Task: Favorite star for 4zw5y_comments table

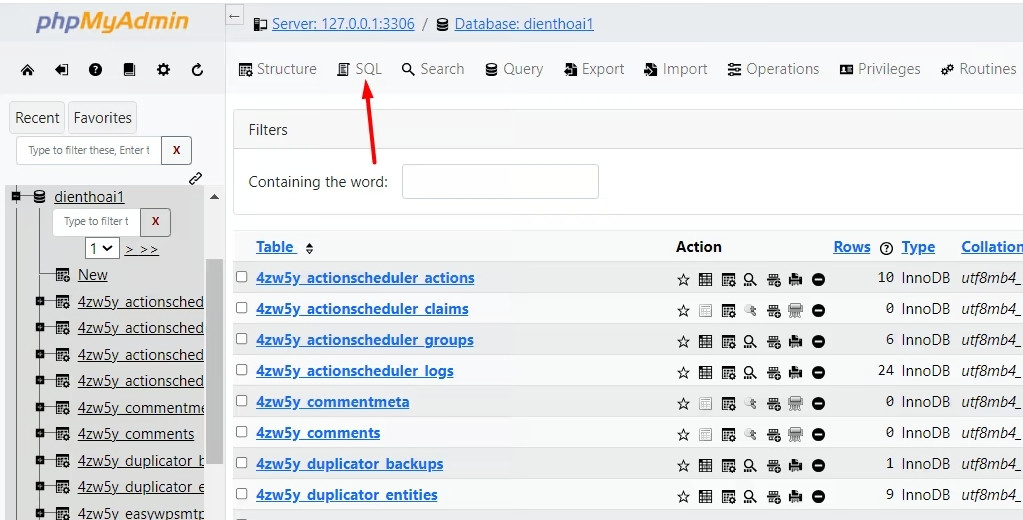Action: coord(683,435)
